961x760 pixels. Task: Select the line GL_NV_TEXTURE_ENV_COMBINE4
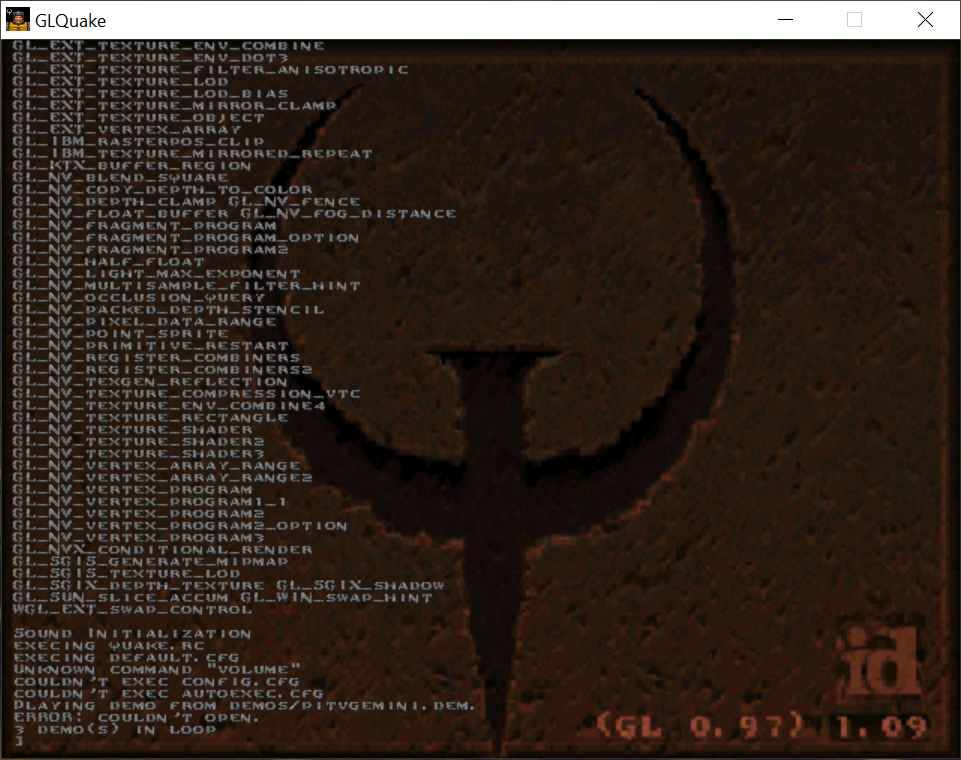[169, 406]
